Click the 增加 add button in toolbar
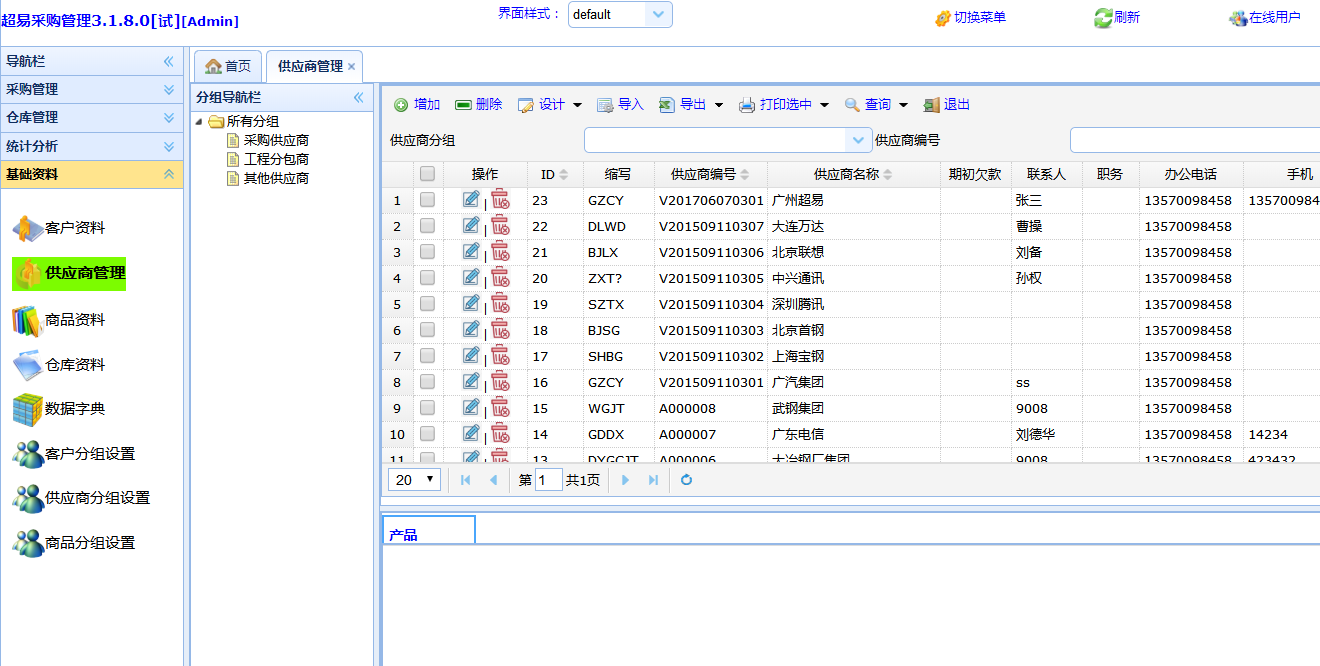Image resolution: width=1320 pixels, height=666 pixels. (x=417, y=105)
